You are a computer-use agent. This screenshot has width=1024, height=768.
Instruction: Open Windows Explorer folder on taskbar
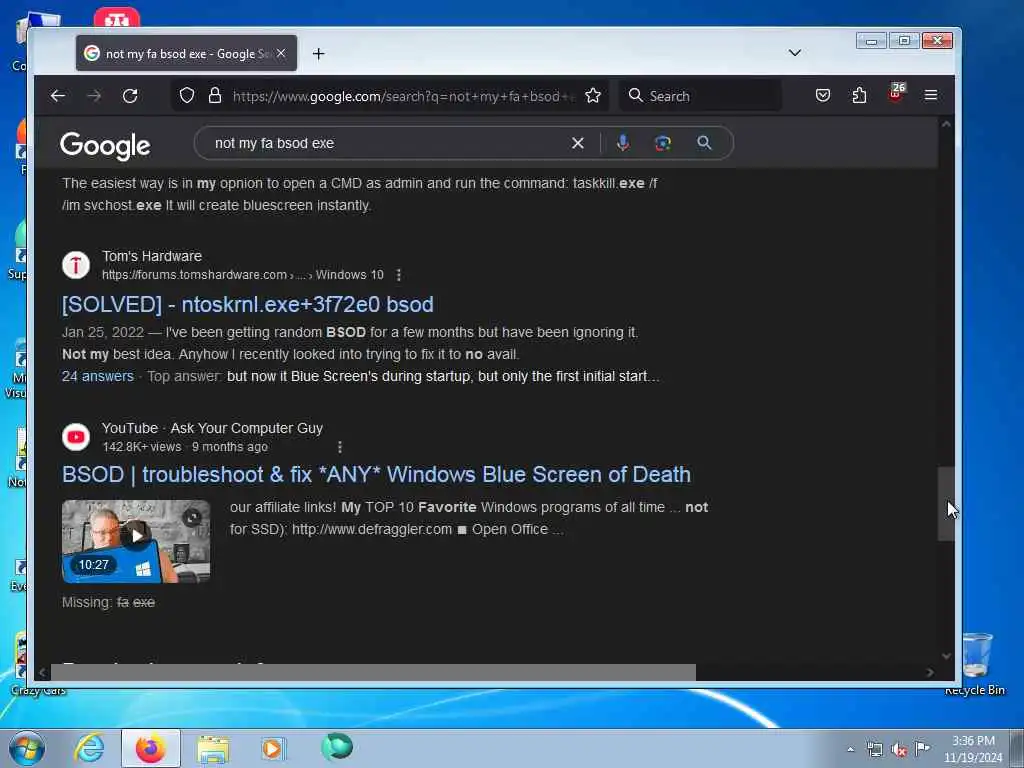point(213,749)
